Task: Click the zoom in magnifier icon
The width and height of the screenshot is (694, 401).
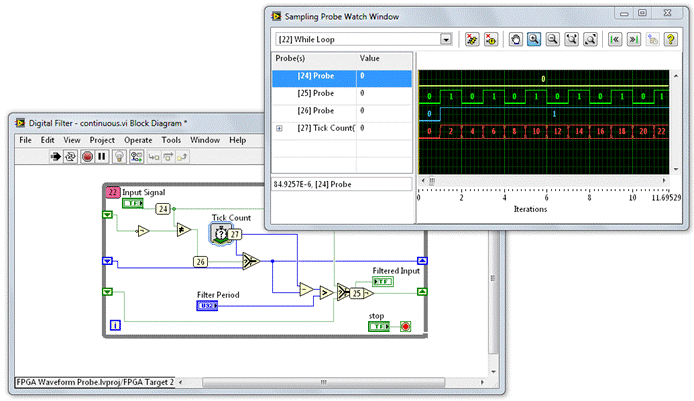Action: click(x=535, y=39)
